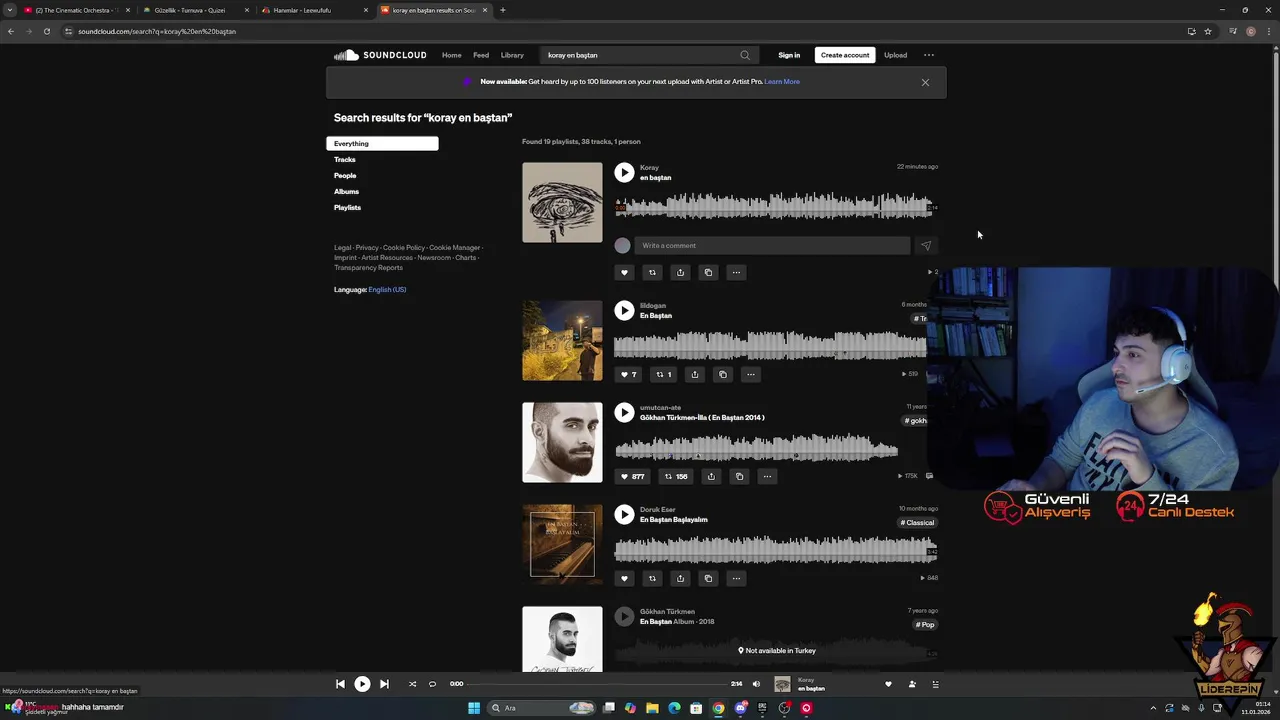Click the bottom player progress bar
The height and width of the screenshot is (720, 1280).
click(x=598, y=684)
